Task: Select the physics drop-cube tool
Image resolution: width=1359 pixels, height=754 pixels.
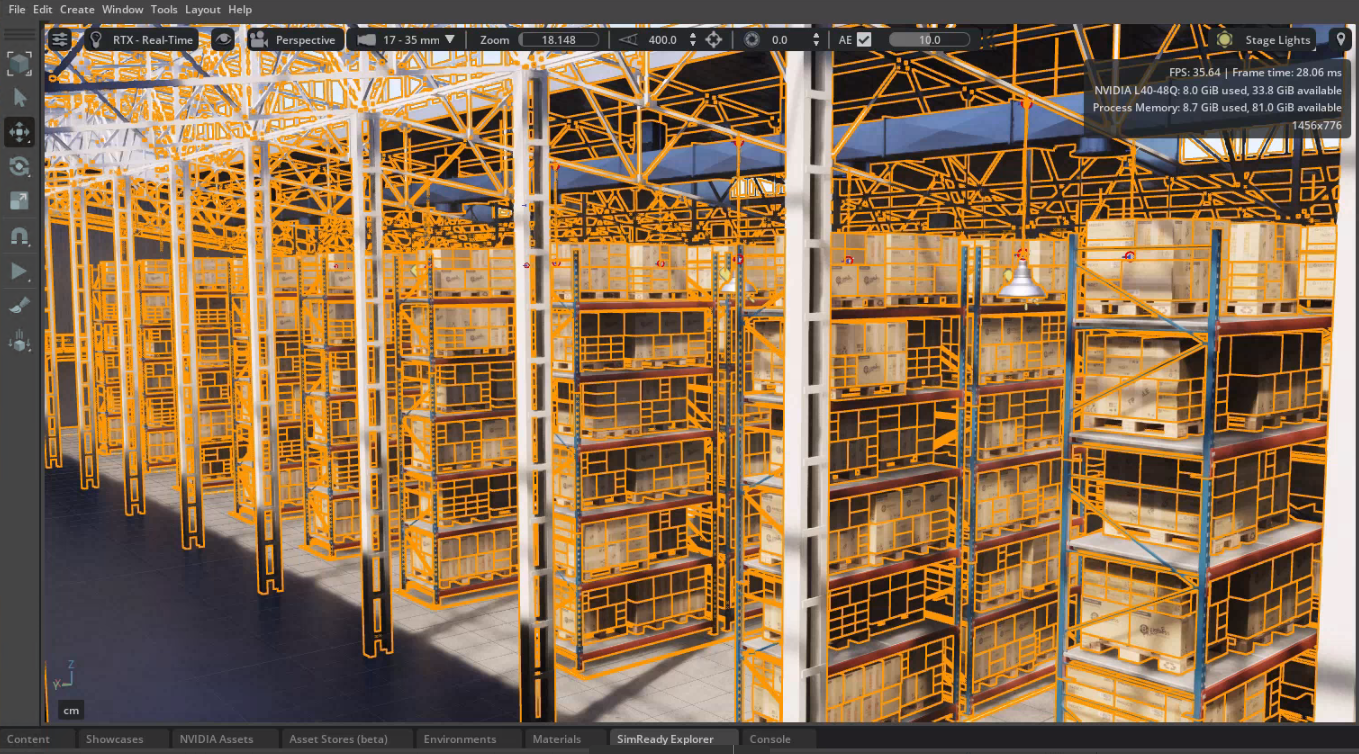Action: pyautogui.click(x=19, y=341)
